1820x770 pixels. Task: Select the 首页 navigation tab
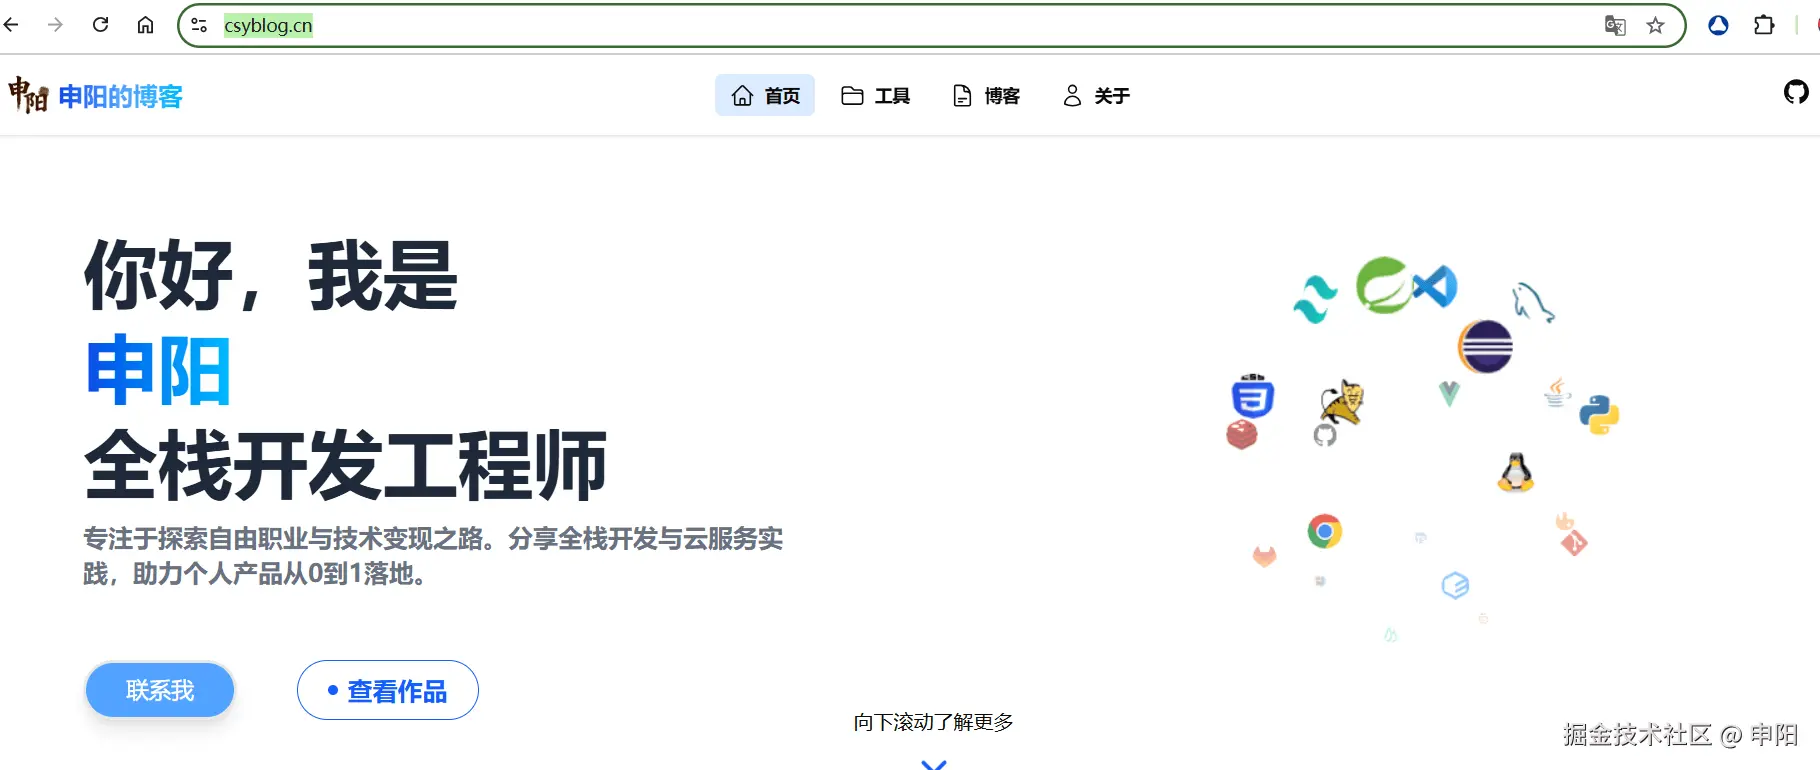pos(765,95)
